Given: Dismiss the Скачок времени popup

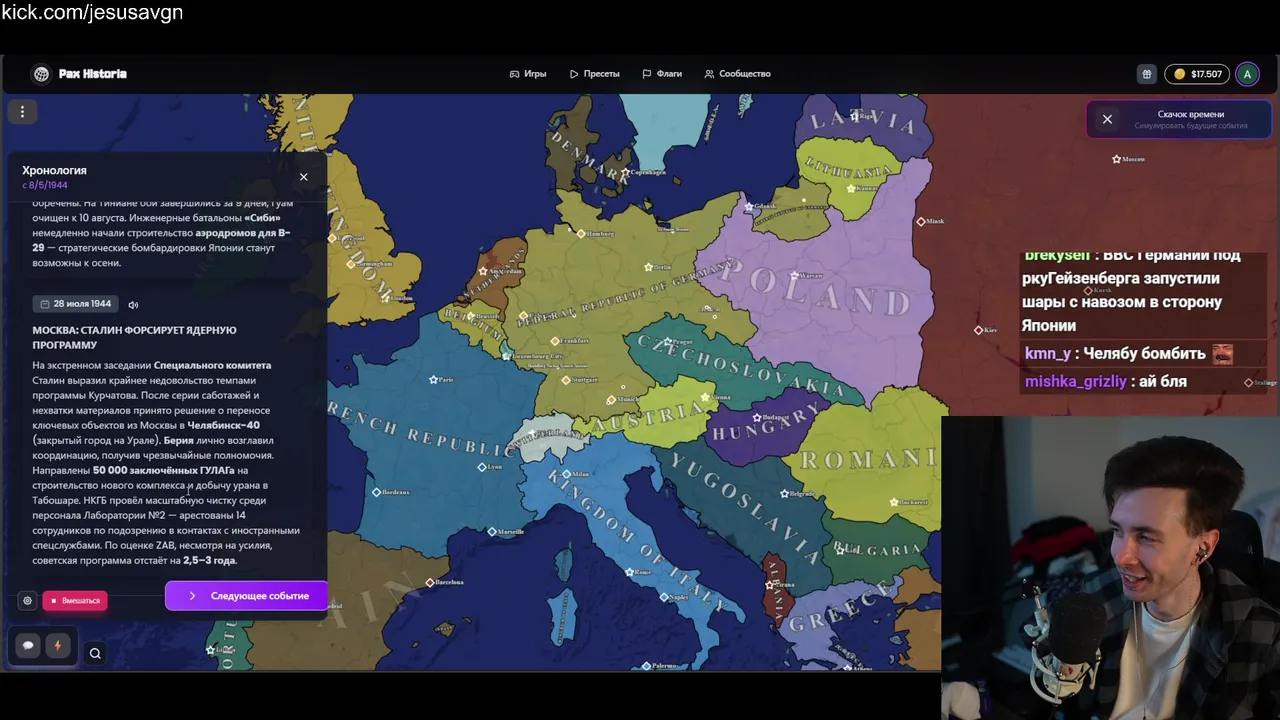Looking at the screenshot, I should coord(1107,119).
